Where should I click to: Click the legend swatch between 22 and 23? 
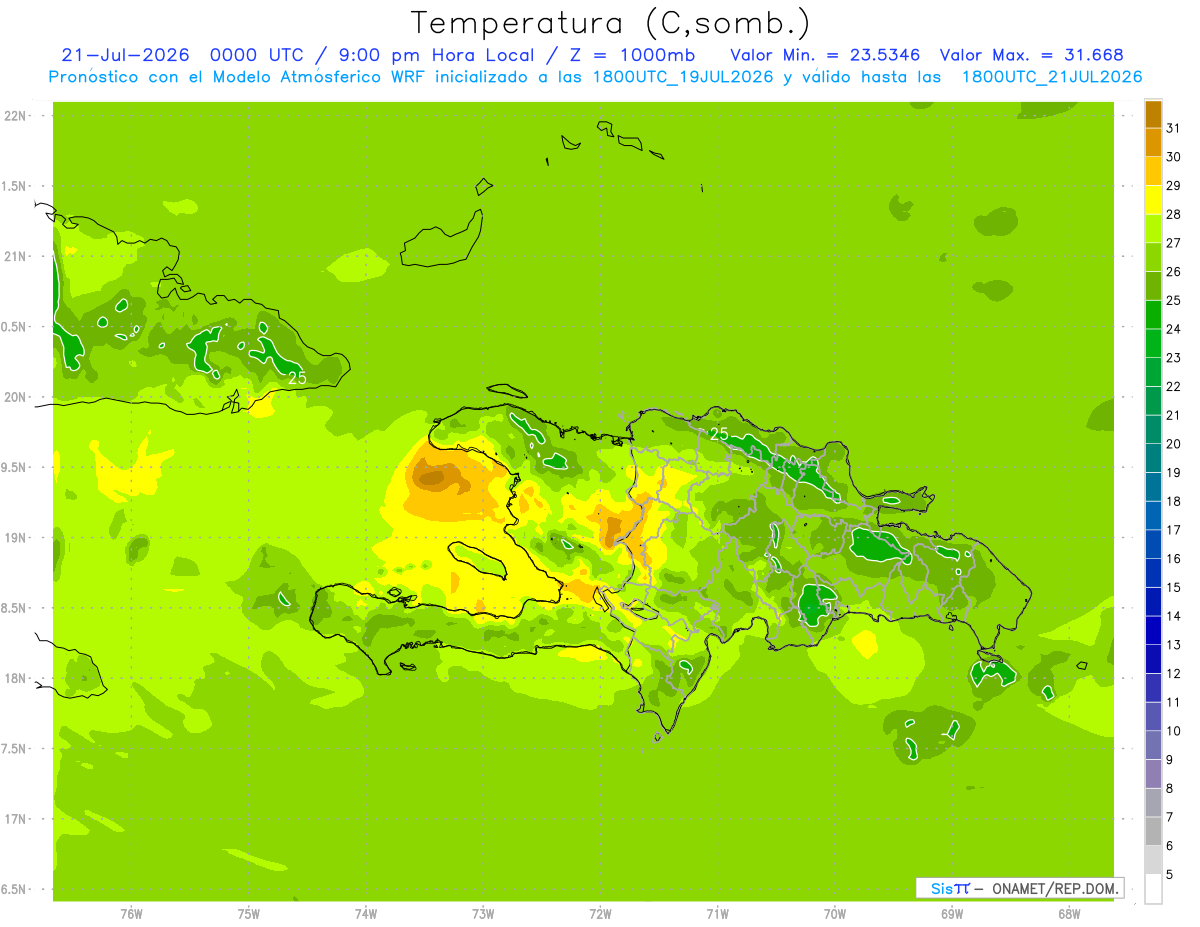point(1153,372)
